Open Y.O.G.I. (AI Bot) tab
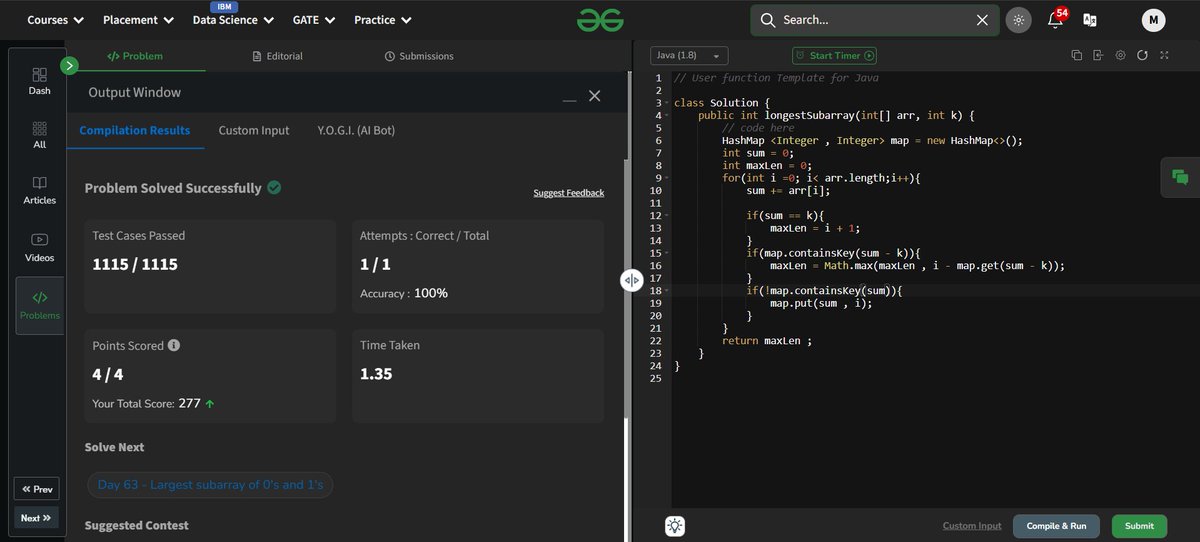 pyautogui.click(x=356, y=130)
